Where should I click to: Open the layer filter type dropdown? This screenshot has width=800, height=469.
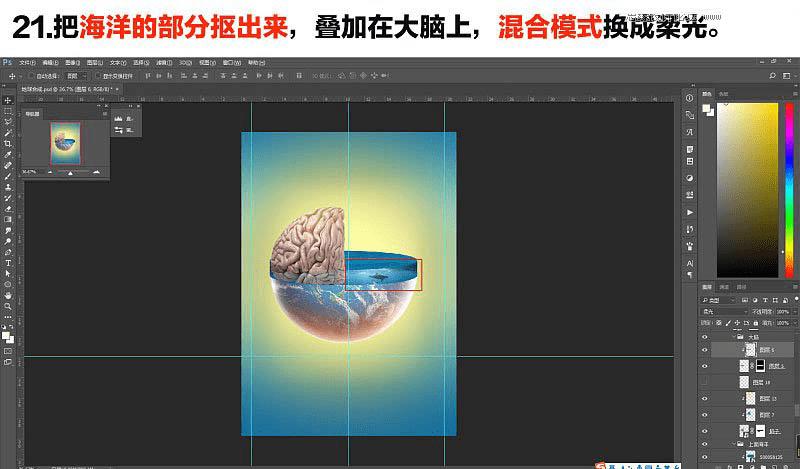pos(718,300)
